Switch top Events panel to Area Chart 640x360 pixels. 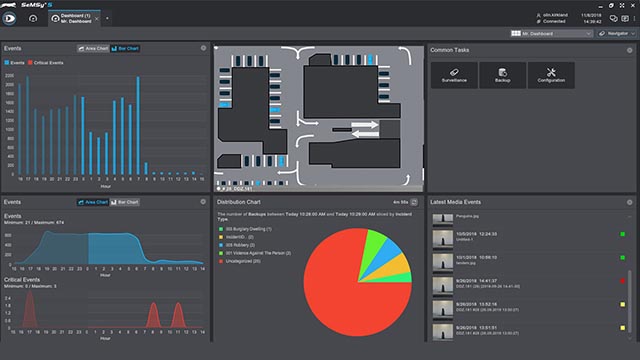(93, 49)
